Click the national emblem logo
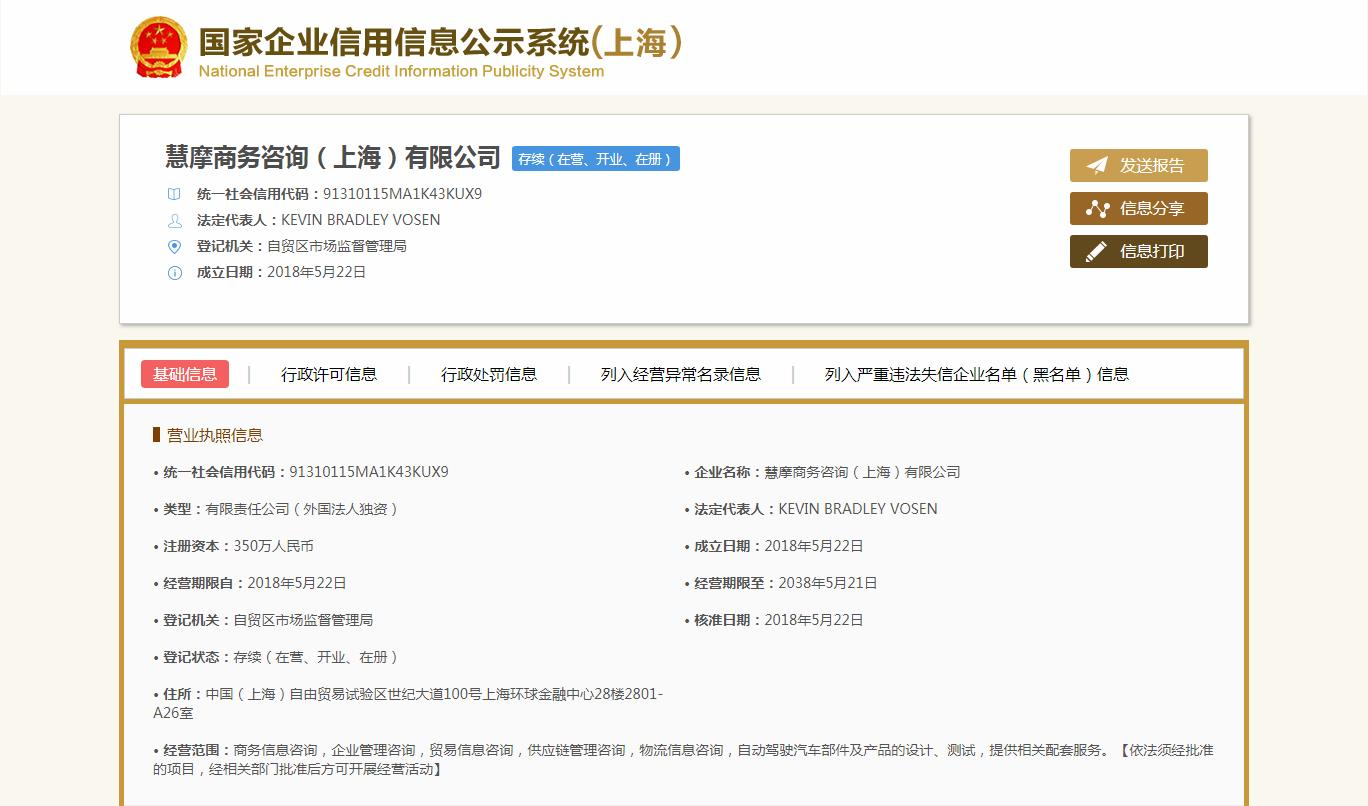Image resolution: width=1368 pixels, height=806 pixels. click(x=158, y=47)
